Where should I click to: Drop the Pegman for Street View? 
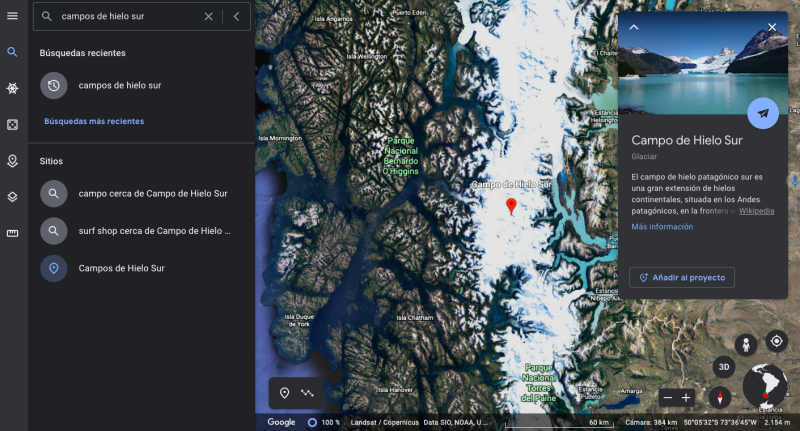click(744, 345)
